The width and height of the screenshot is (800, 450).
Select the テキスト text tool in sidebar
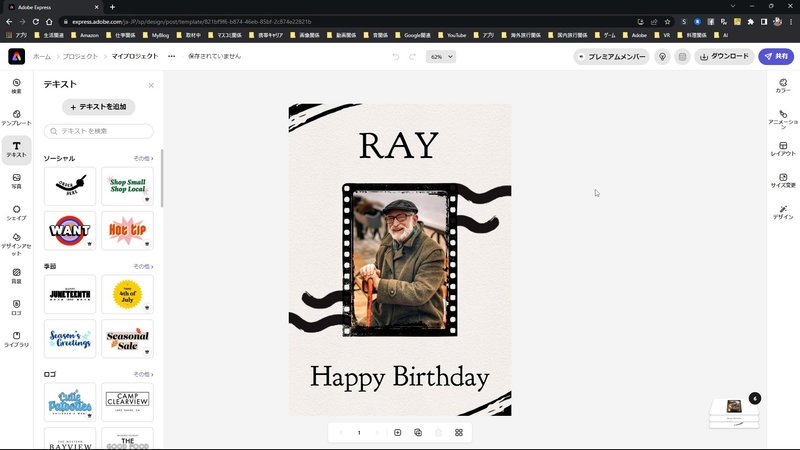click(x=16, y=149)
